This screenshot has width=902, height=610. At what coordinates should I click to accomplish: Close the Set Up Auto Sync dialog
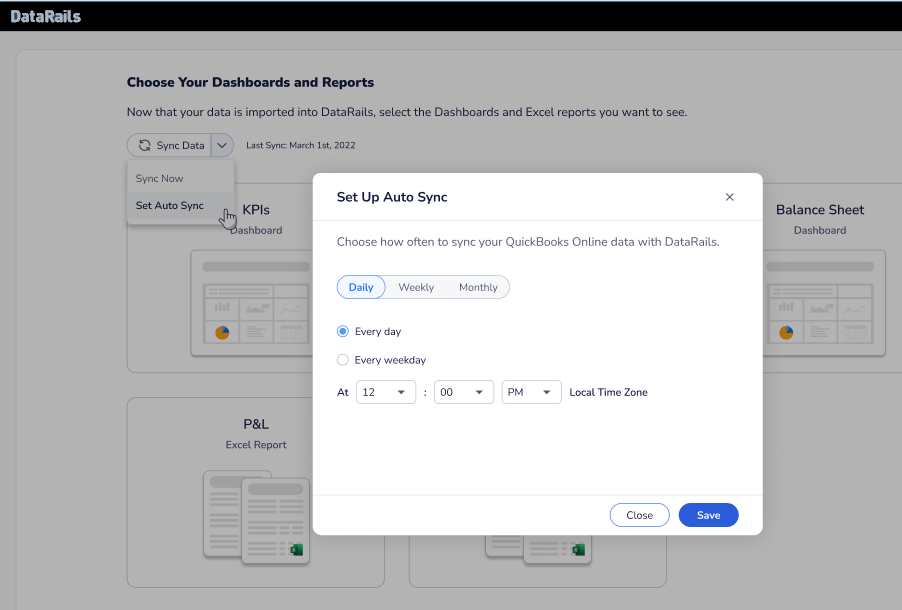[x=729, y=197]
